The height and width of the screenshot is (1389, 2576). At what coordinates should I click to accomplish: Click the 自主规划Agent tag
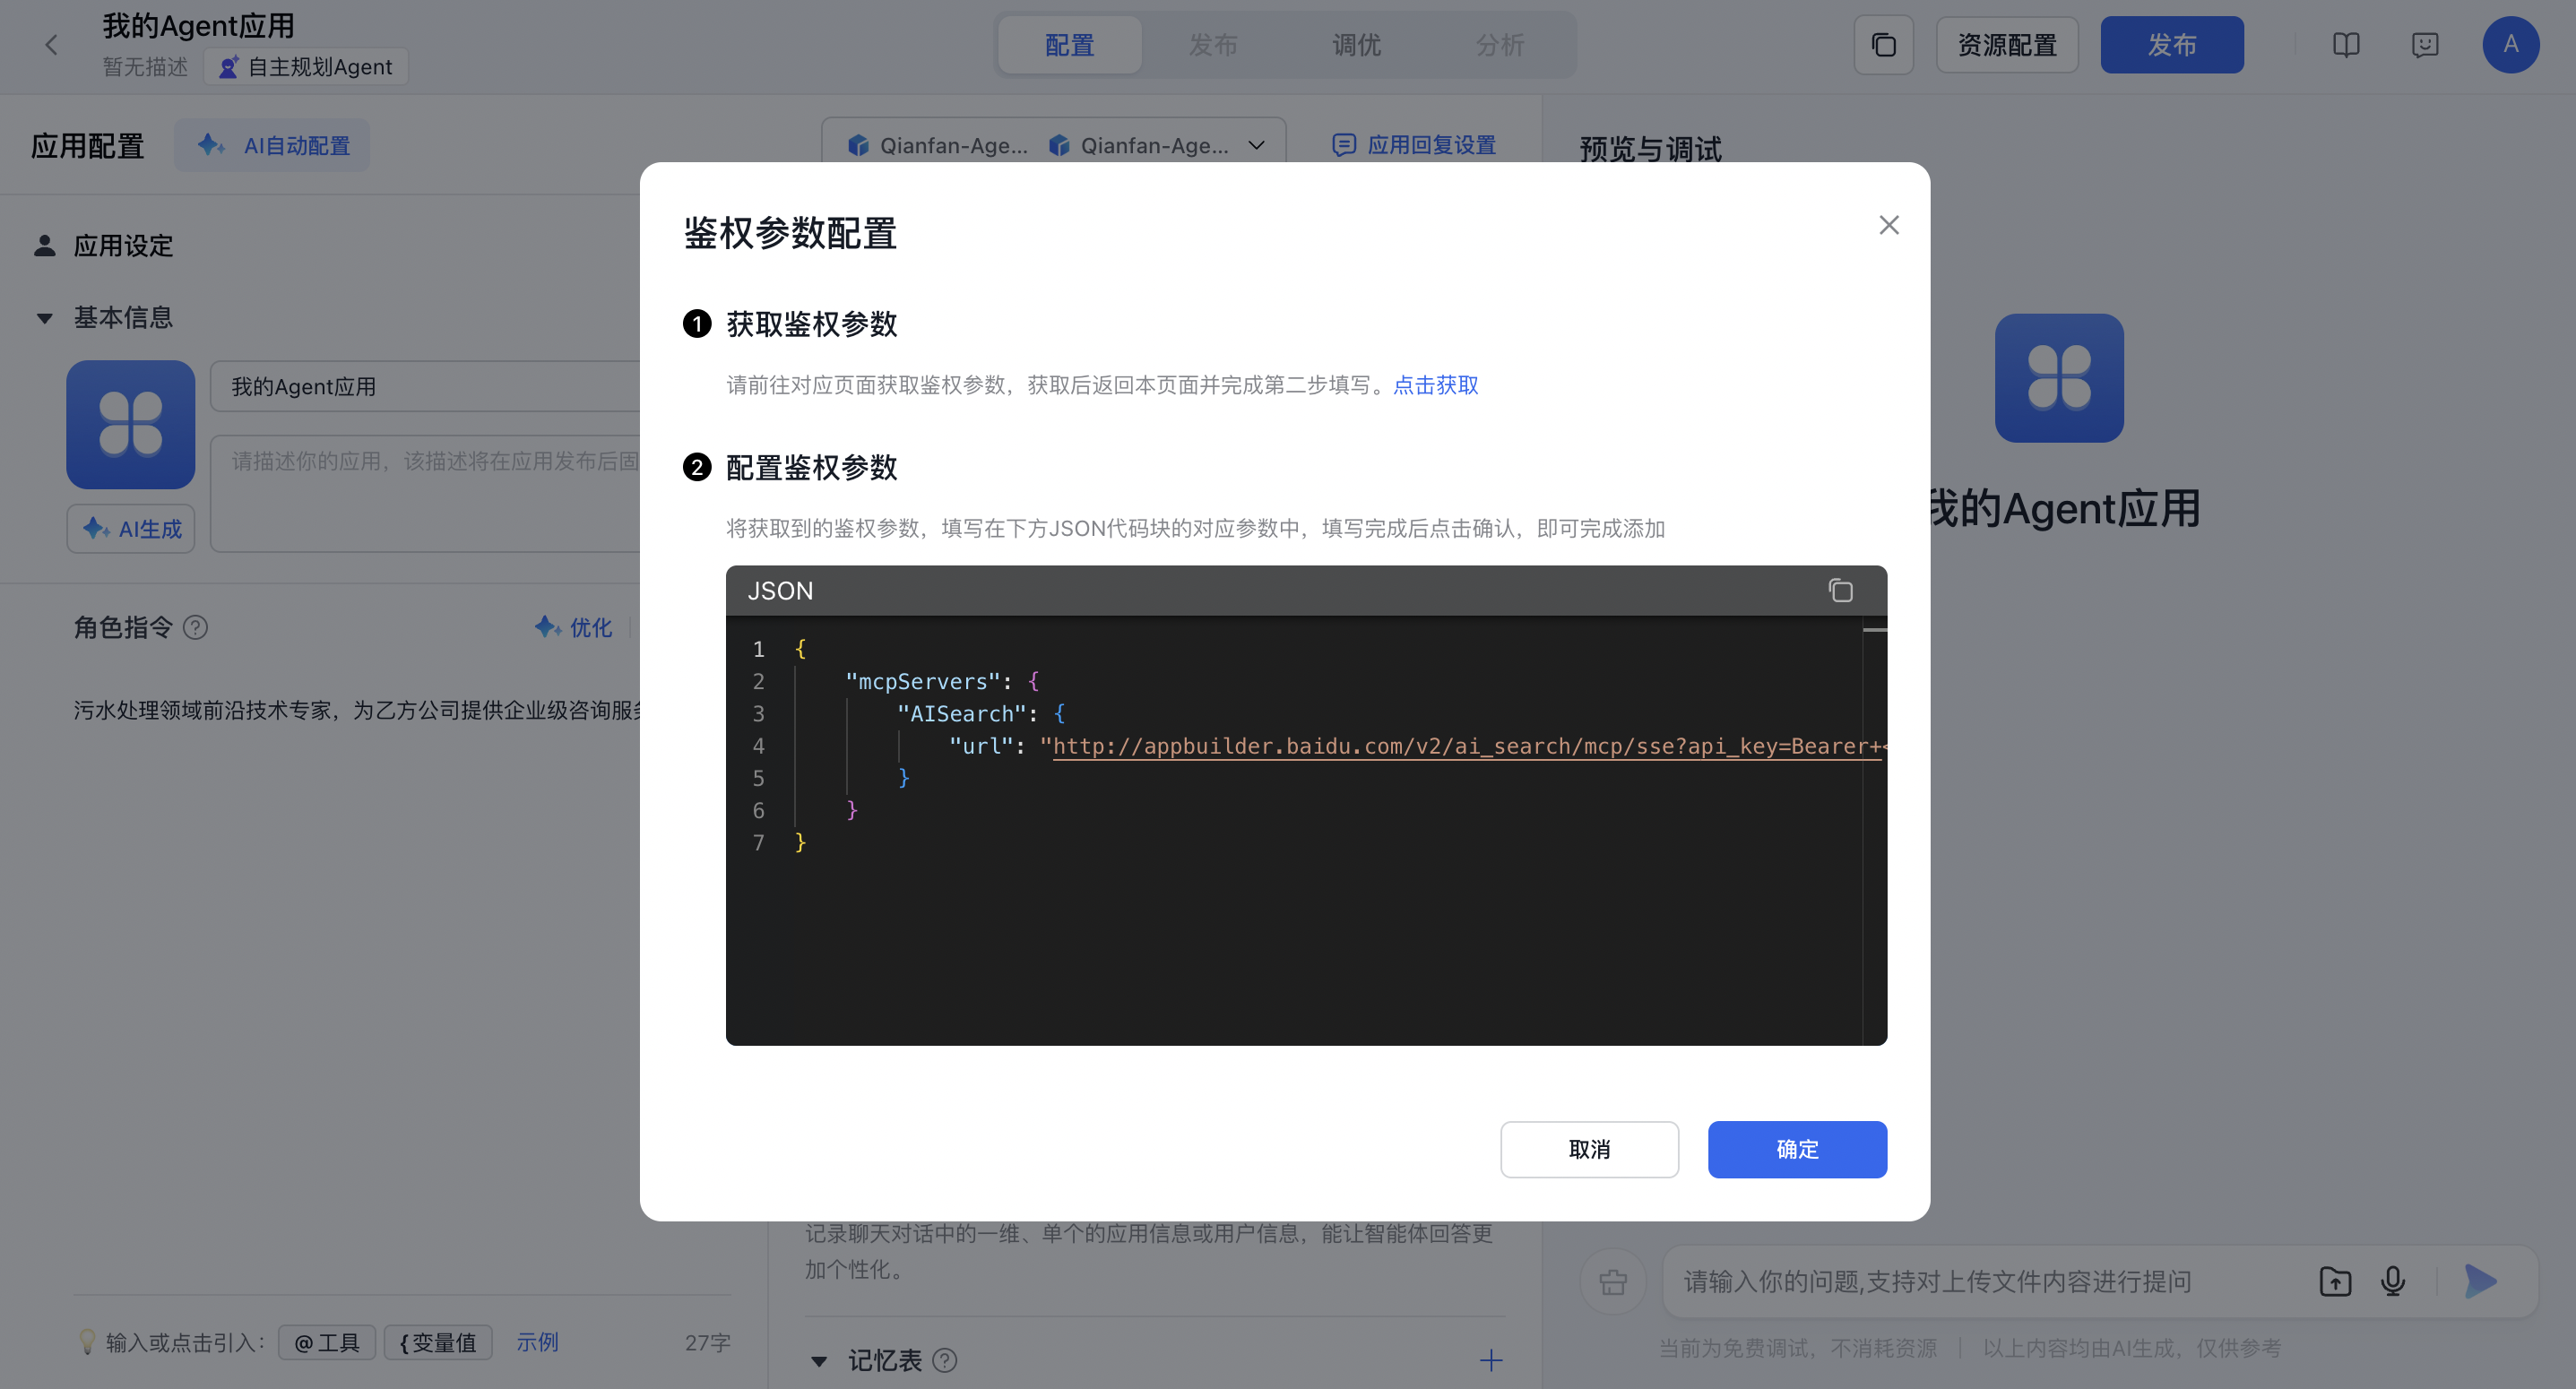click(305, 67)
